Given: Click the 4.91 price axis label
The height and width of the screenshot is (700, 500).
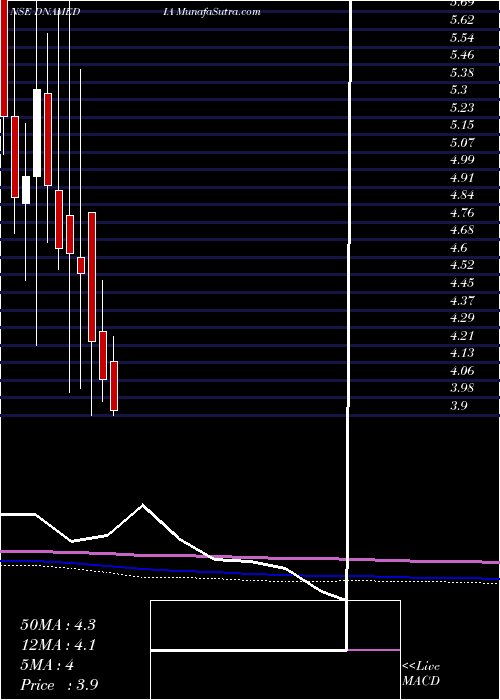Looking at the screenshot, I should (462, 178).
